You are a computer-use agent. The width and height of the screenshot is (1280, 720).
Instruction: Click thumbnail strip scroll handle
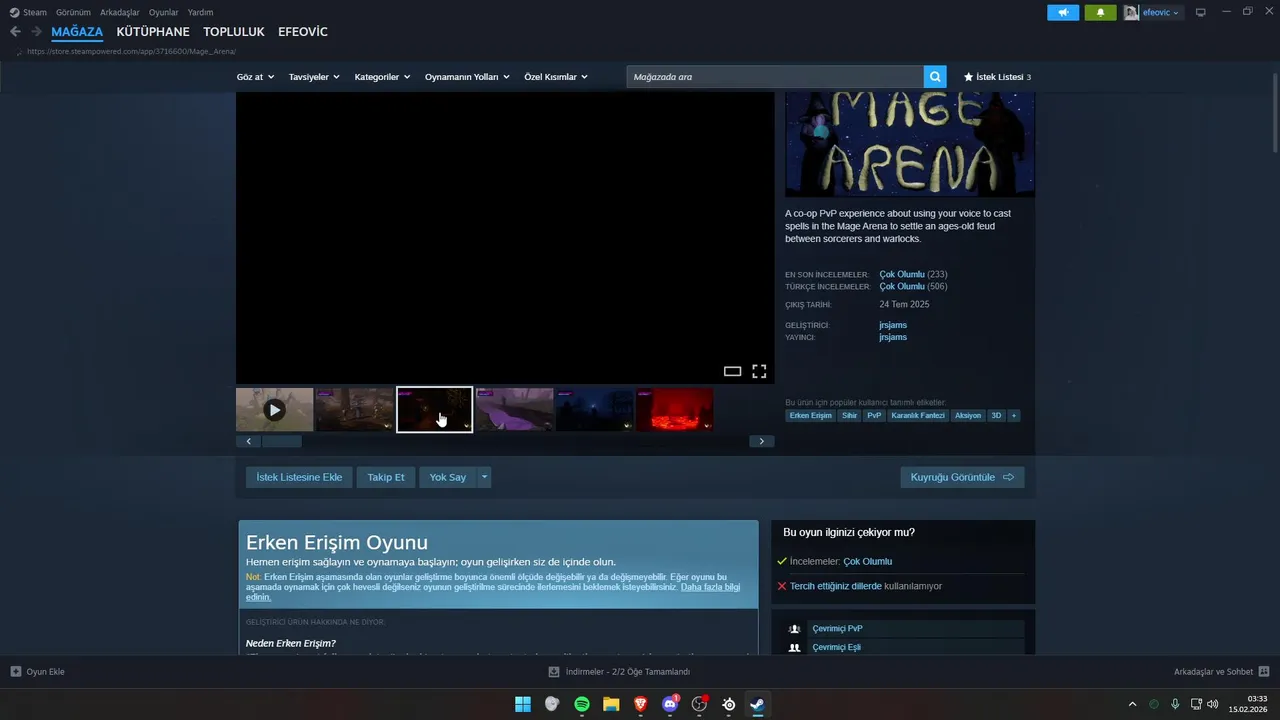point(281,441)
